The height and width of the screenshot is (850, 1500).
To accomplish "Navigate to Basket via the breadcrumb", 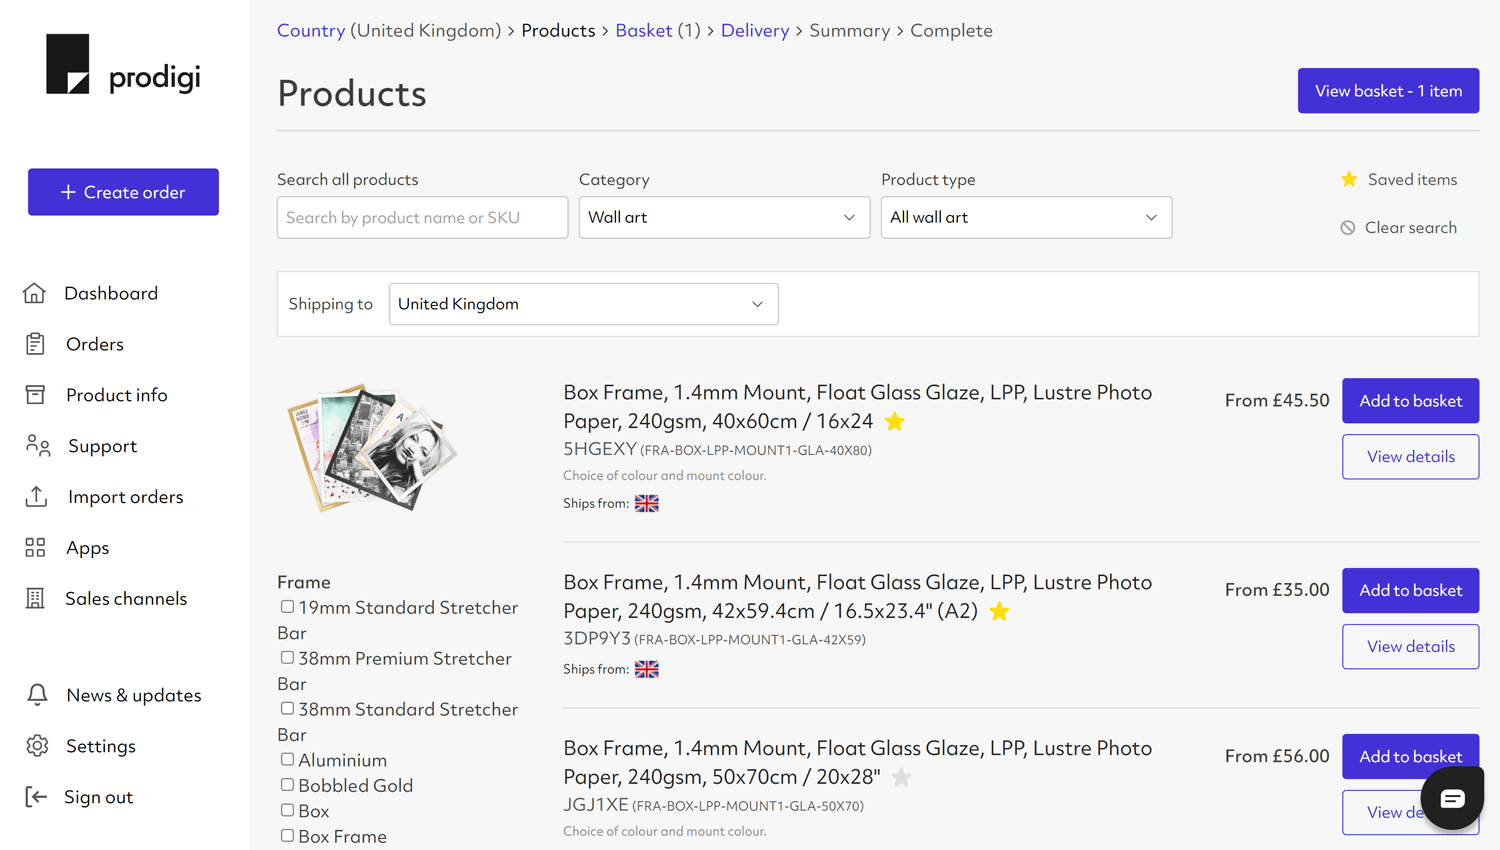I will 644,30.
